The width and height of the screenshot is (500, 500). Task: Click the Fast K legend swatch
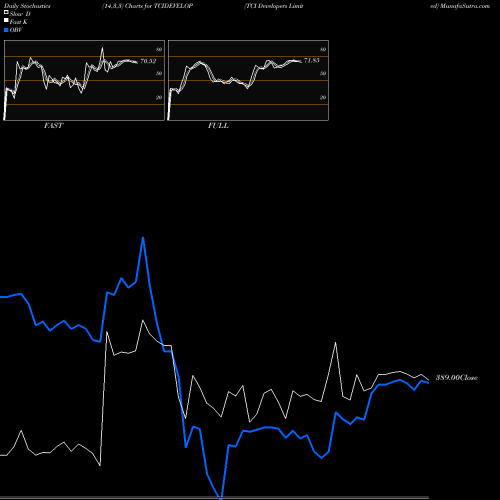(x=6, y=21)
